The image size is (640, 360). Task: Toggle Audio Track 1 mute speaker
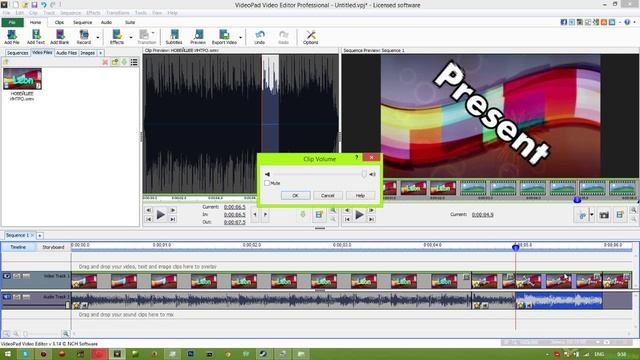(x=7, y=297)
